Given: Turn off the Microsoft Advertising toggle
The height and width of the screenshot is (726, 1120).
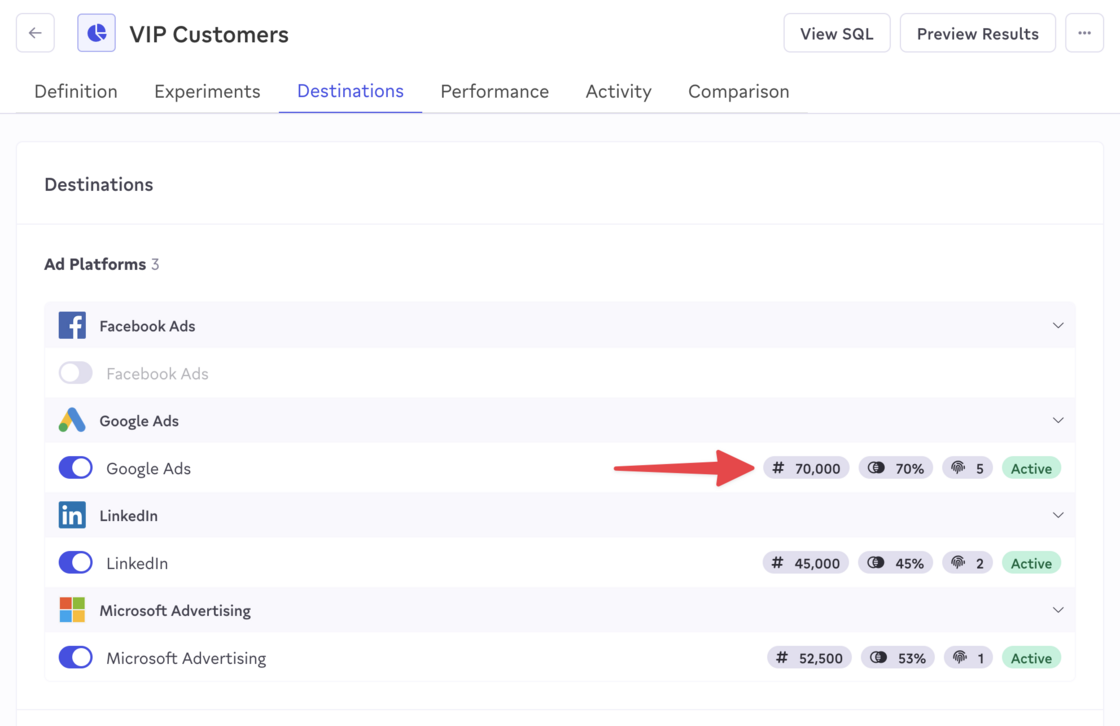Looking at the screenshot, I should click(76, 658).
